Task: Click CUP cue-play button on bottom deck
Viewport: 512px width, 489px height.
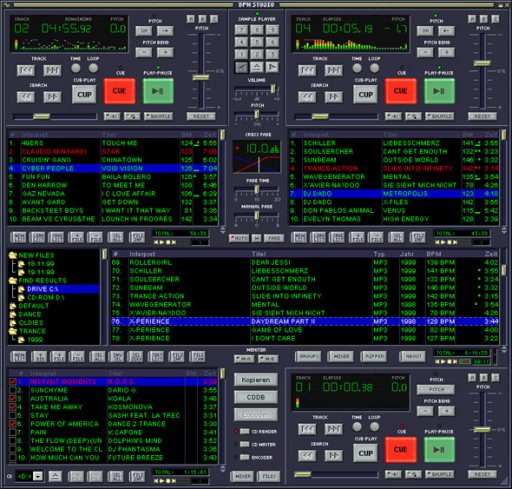Action: 366,453
